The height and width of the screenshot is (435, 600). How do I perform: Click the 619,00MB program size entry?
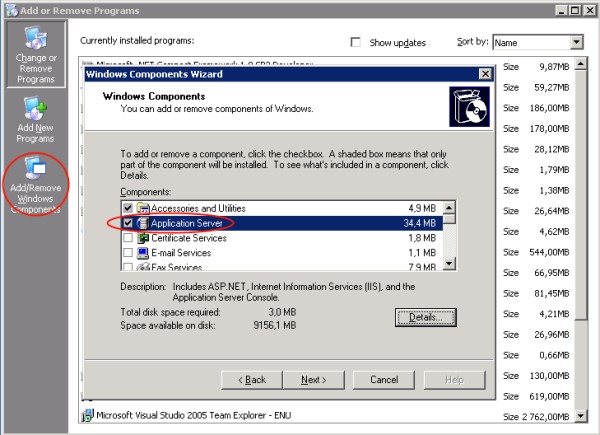pyautogui.click(x=549, y=396)
